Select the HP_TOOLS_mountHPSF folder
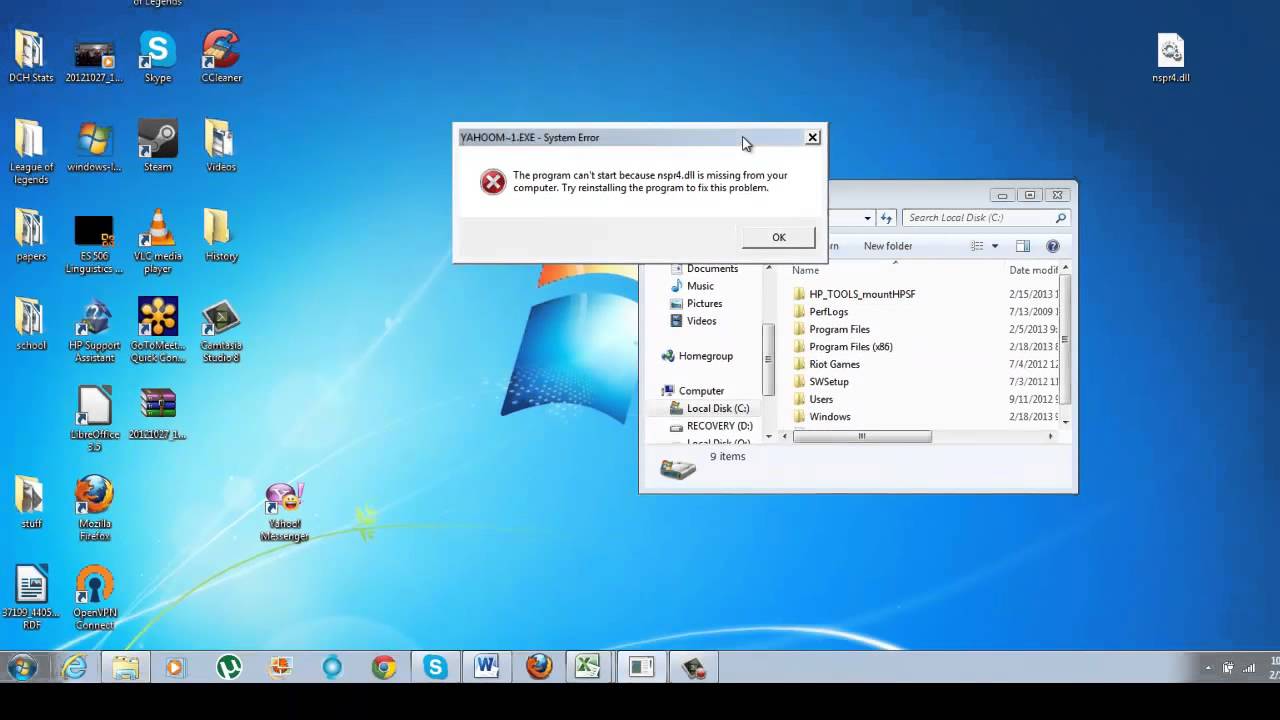This screenshot has width=1280, height=720. point(862,294)
